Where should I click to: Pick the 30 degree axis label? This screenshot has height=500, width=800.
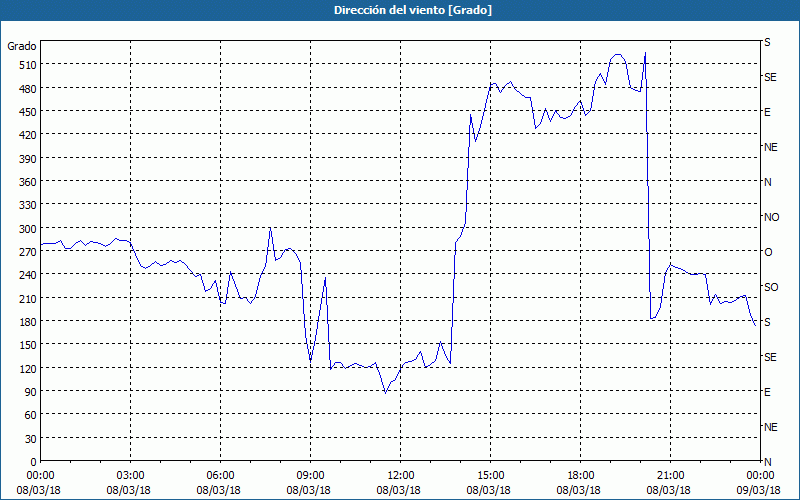(x=31, y=439)
